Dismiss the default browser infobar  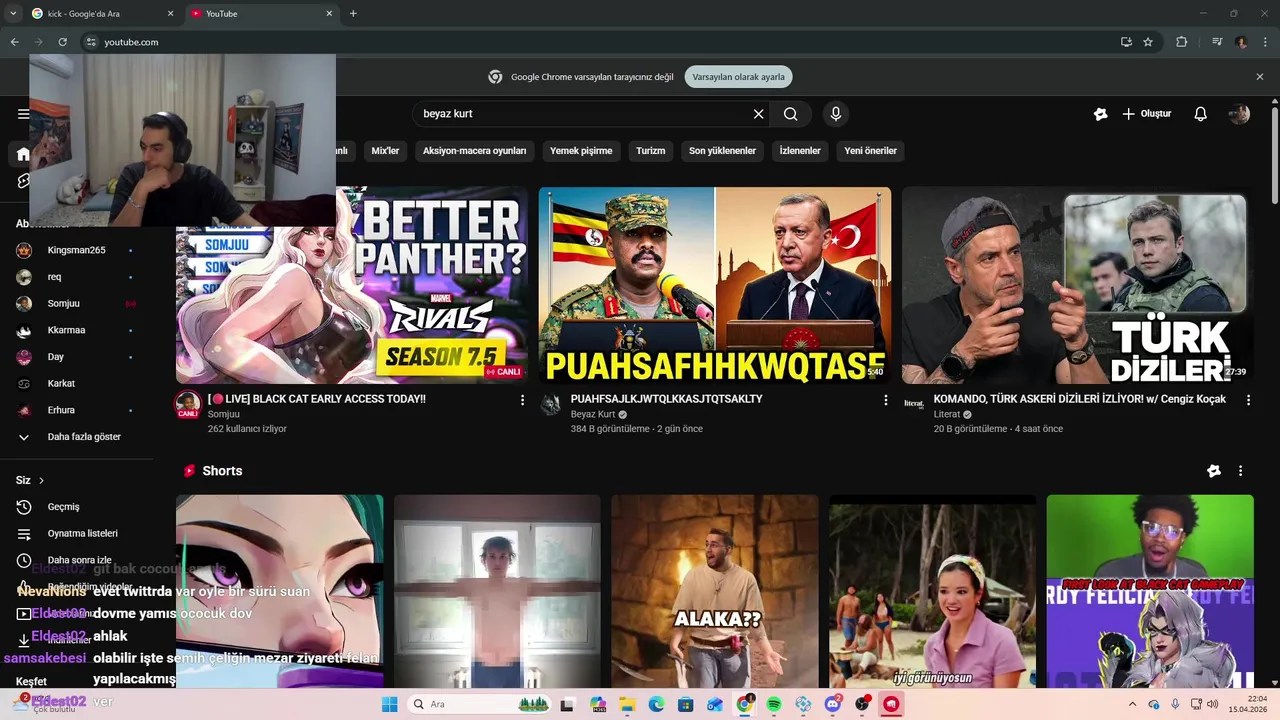tap(1260, 77)
